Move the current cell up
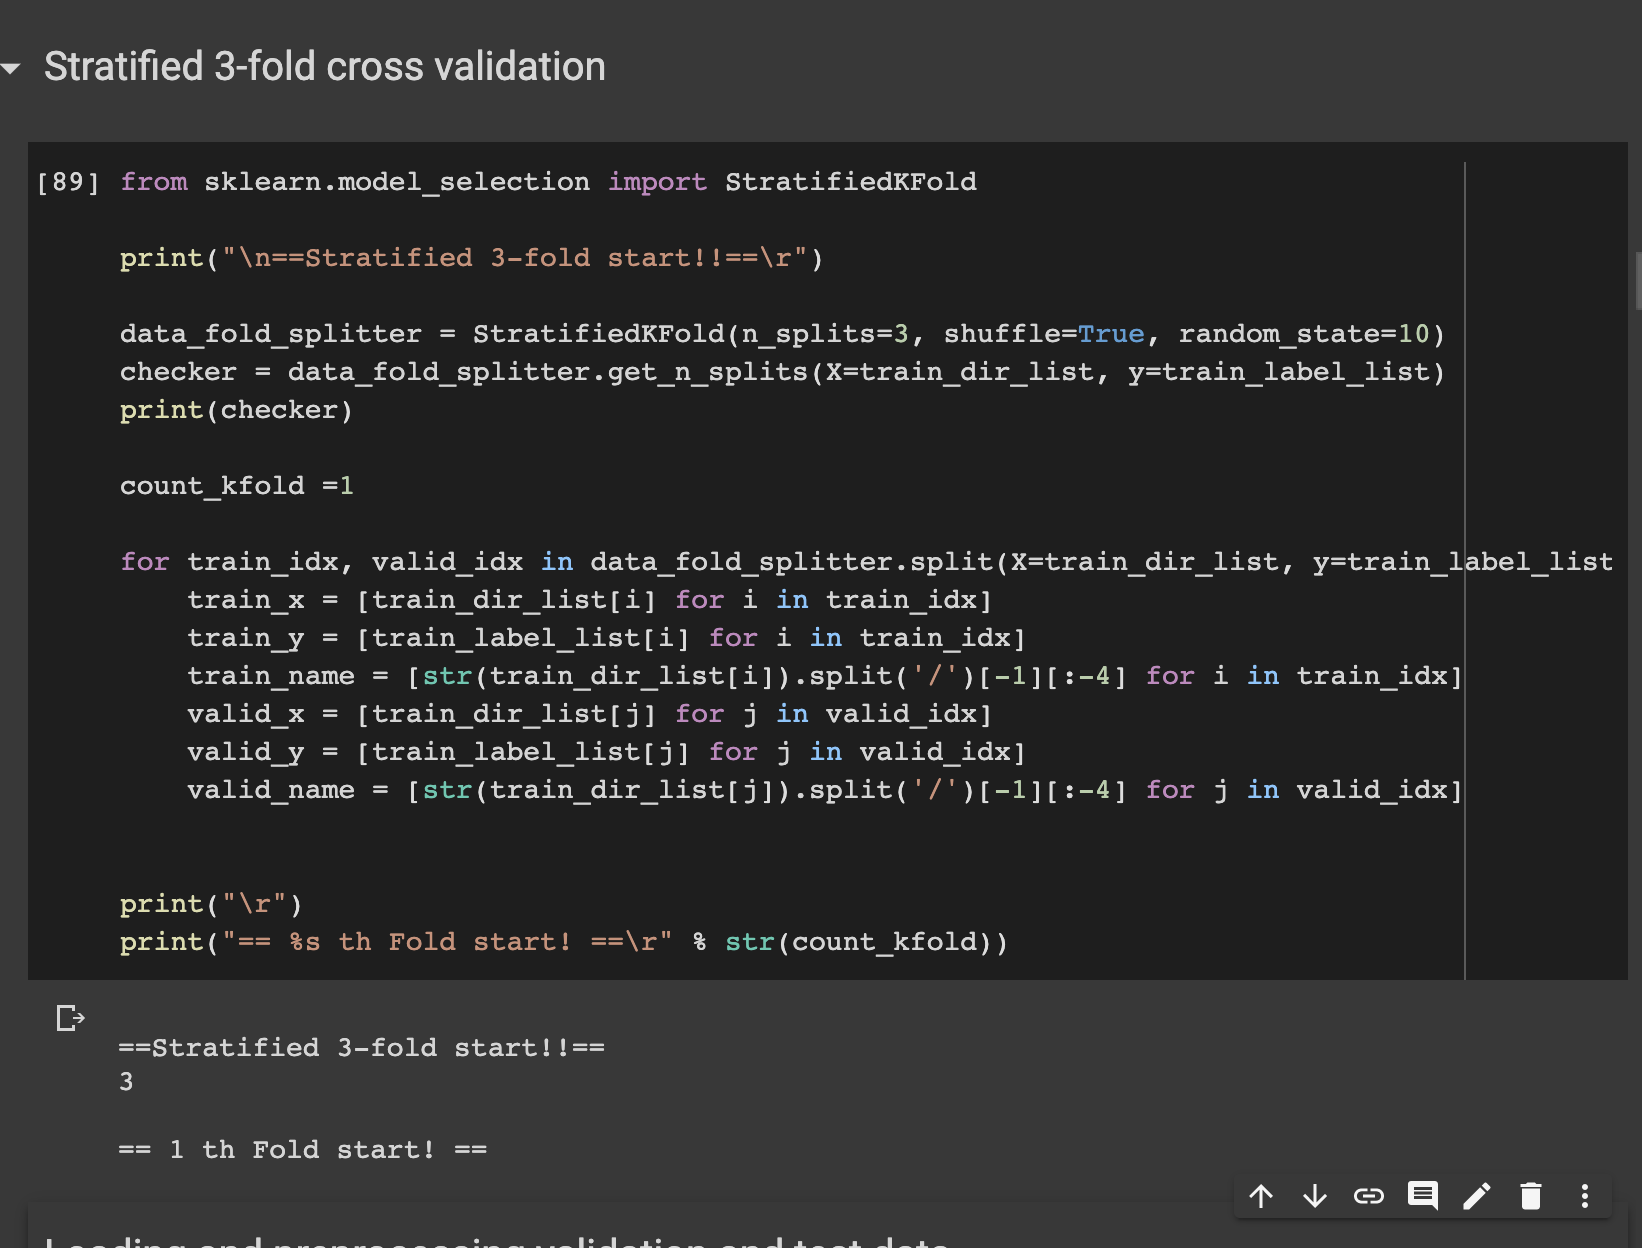1642x1248 pixels. pyautogui.click(x=1261, y=1195)
